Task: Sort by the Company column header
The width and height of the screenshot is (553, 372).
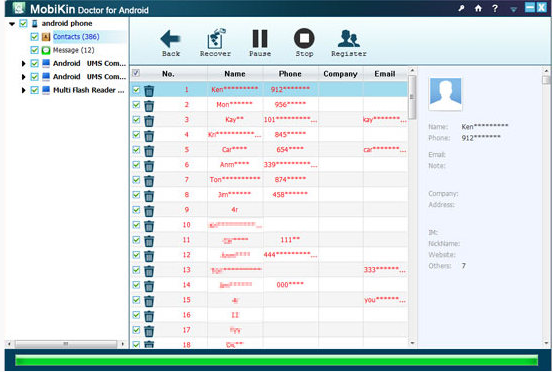Action: coord(340,74)
